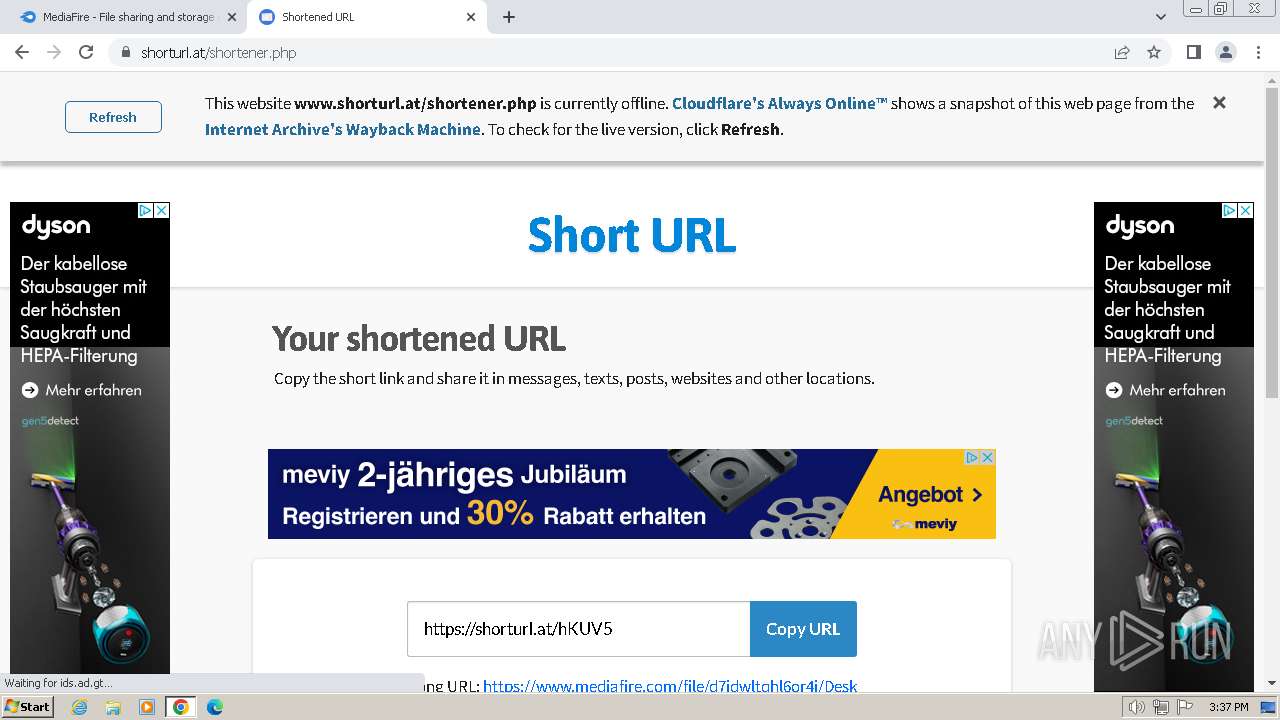1280x720 pixels.
Task: Open File Explorer from taskbar
Action: (113, 707)
